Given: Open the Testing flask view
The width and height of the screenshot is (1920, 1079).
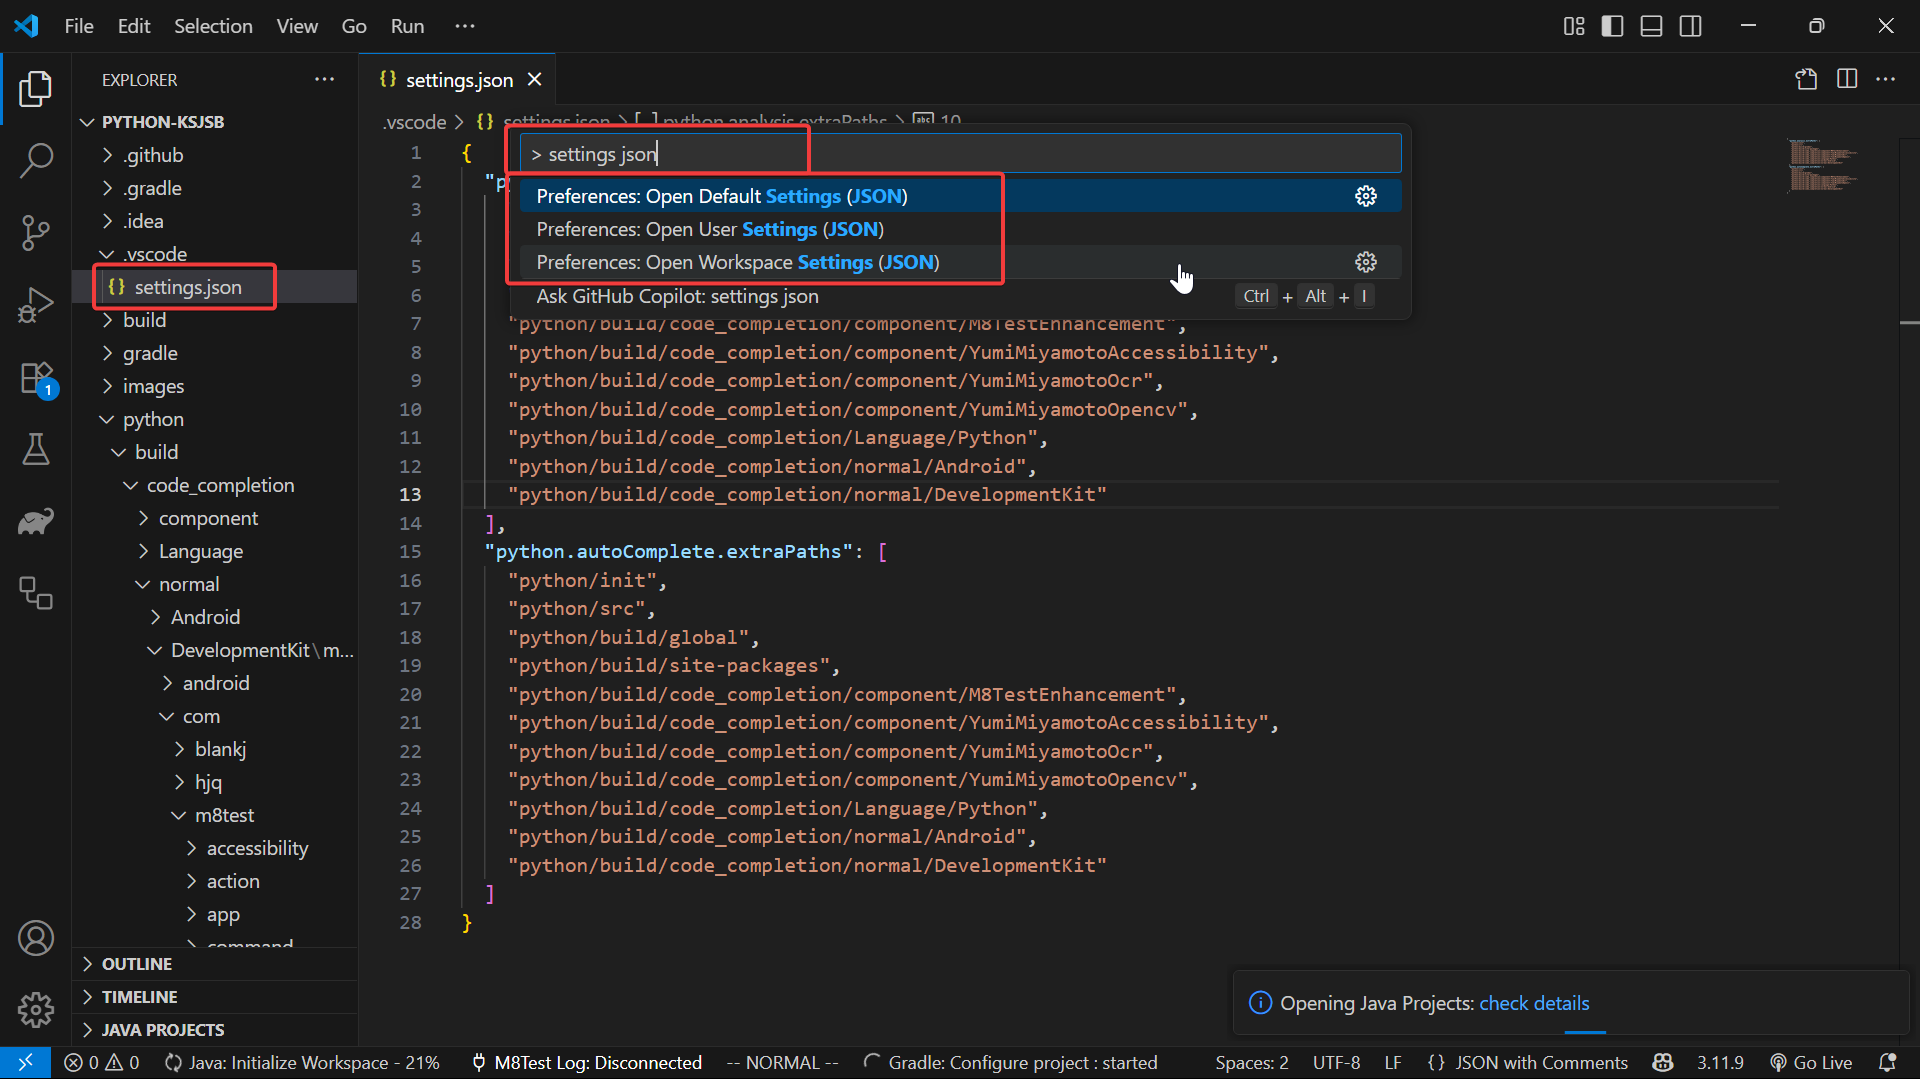Looking at the screenshot, I should pyautogui.click(x=36, y=450).
